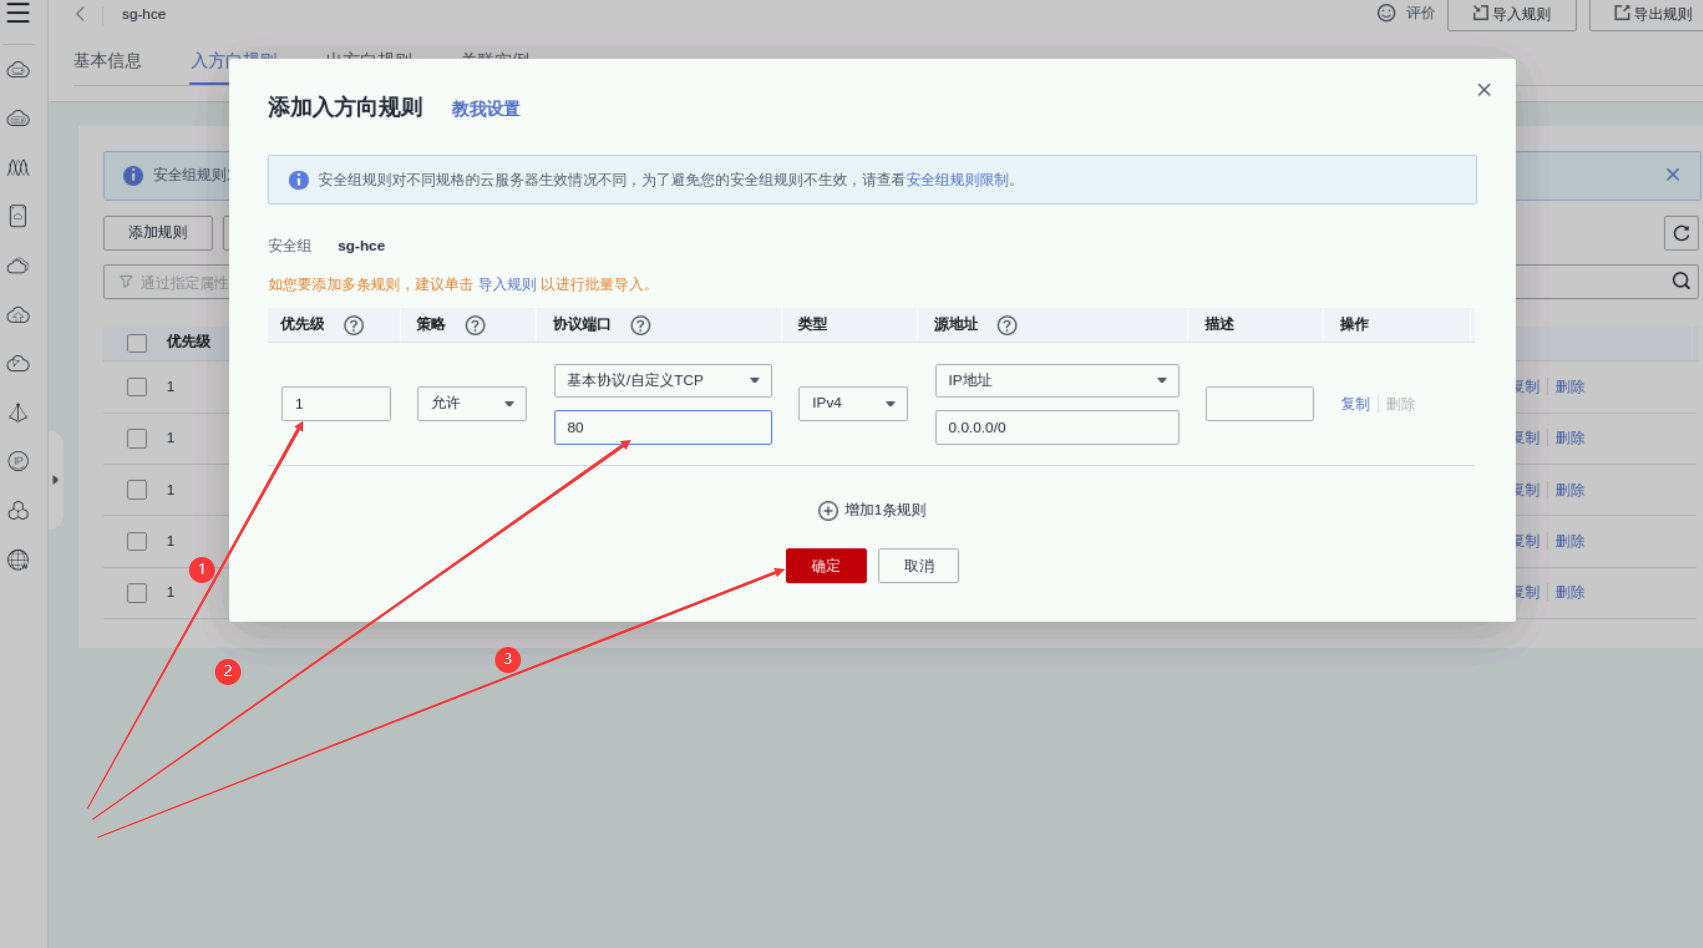
Task: Click the 操作 column header in the dialog
Action: pos(1354,324)
